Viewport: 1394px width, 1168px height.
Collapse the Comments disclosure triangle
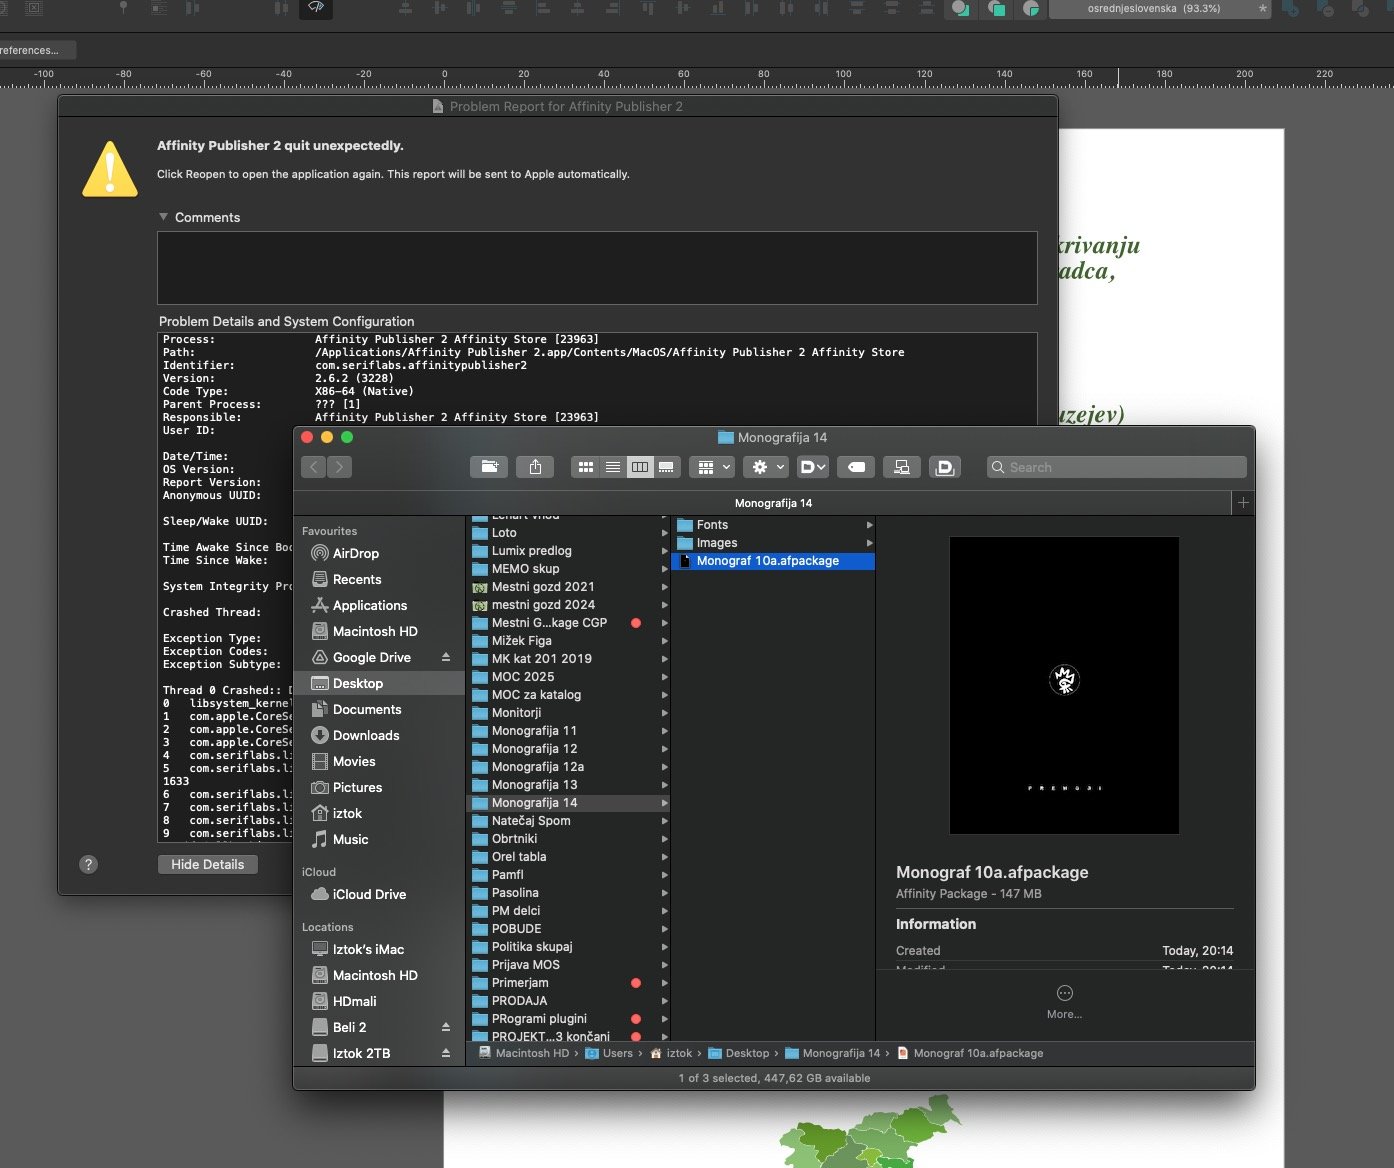click(164, 217)
